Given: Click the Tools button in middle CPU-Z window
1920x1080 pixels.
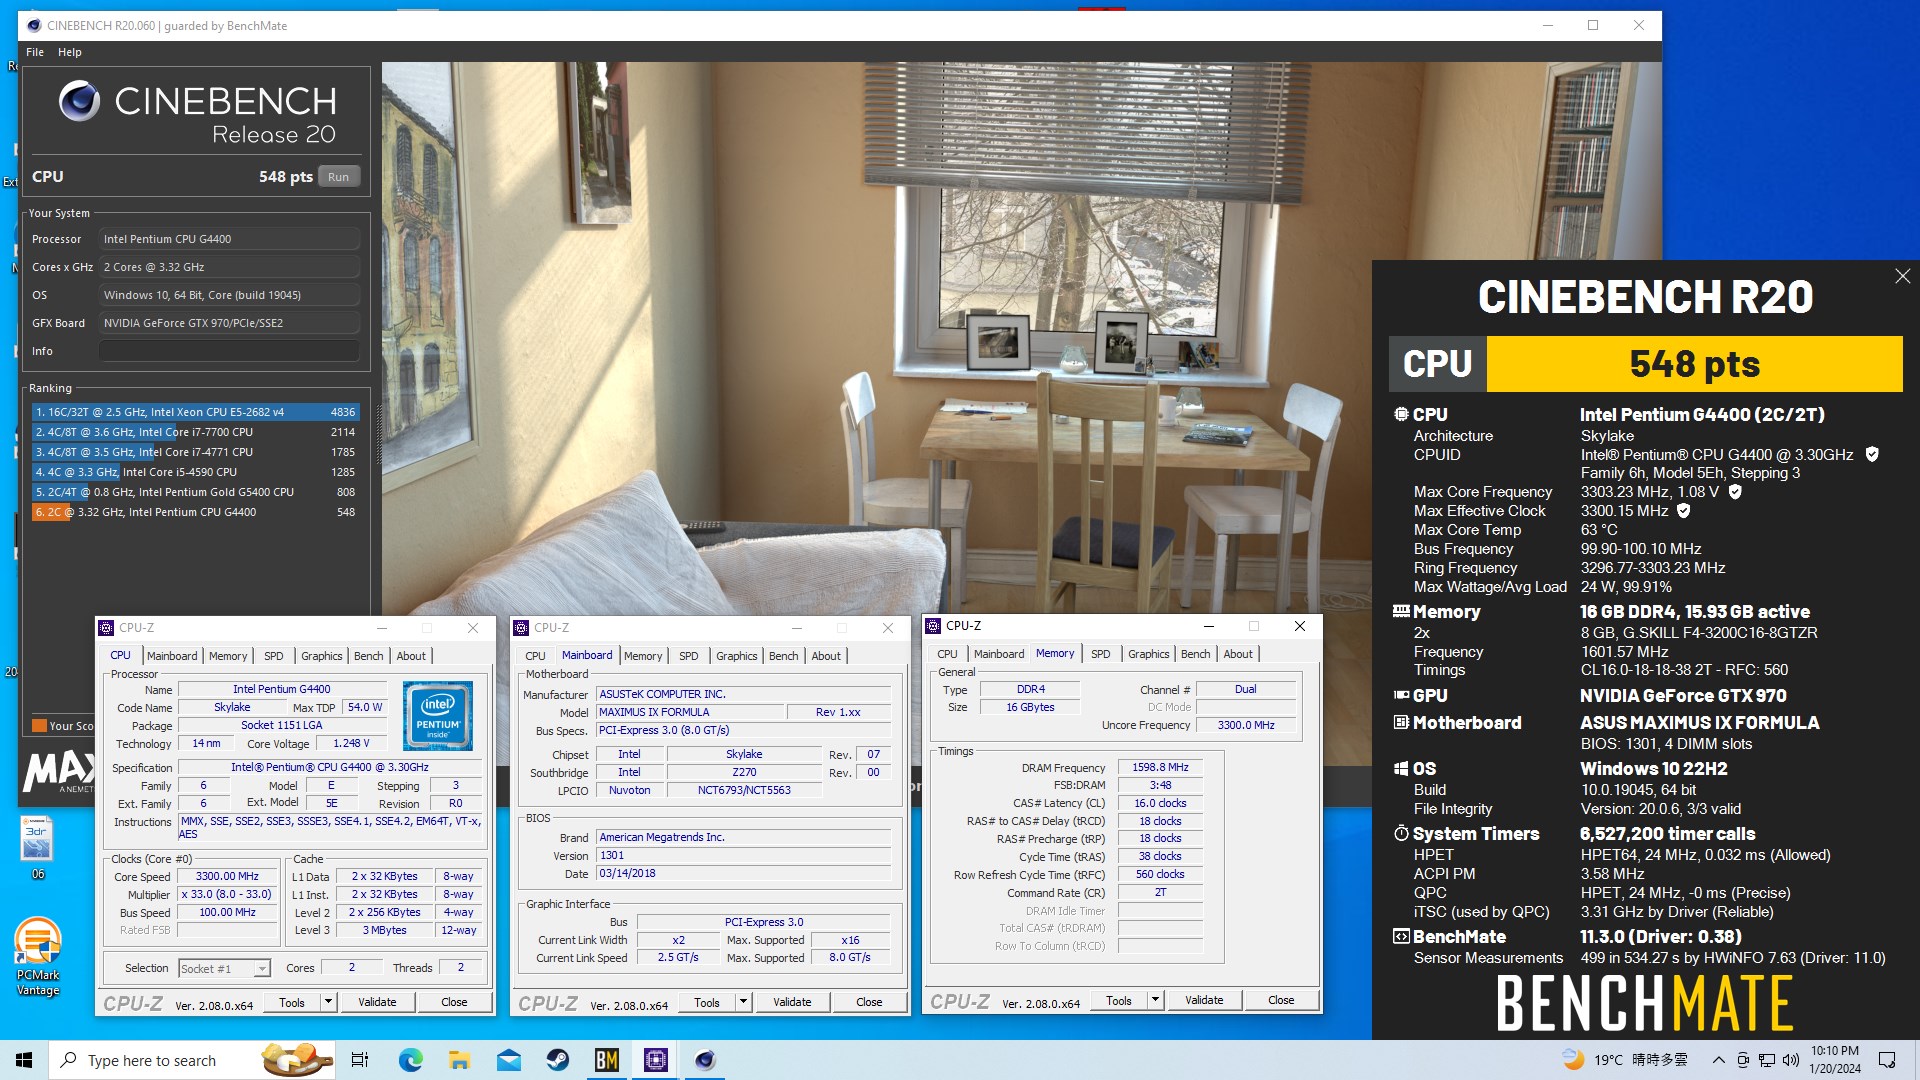Looking at the screenshot, I should [x=707, y=1002].
